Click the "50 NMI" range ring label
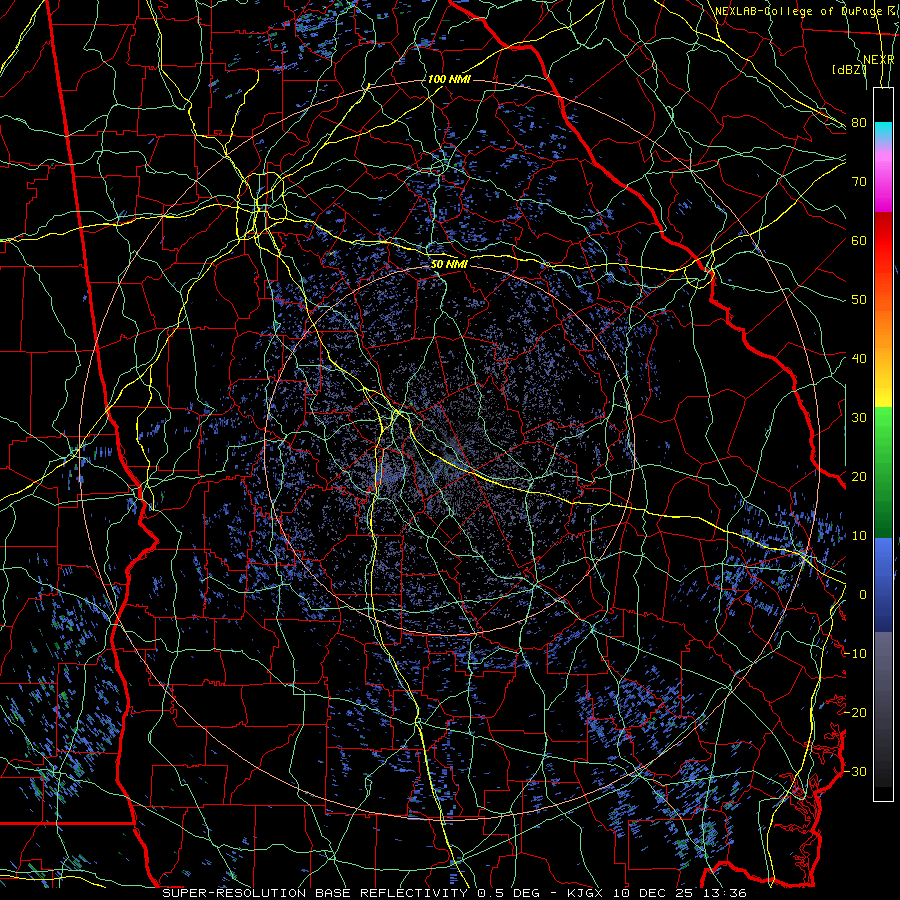This screenshot has width=900, height=900. pyautogui.click(x=449, y=265)
